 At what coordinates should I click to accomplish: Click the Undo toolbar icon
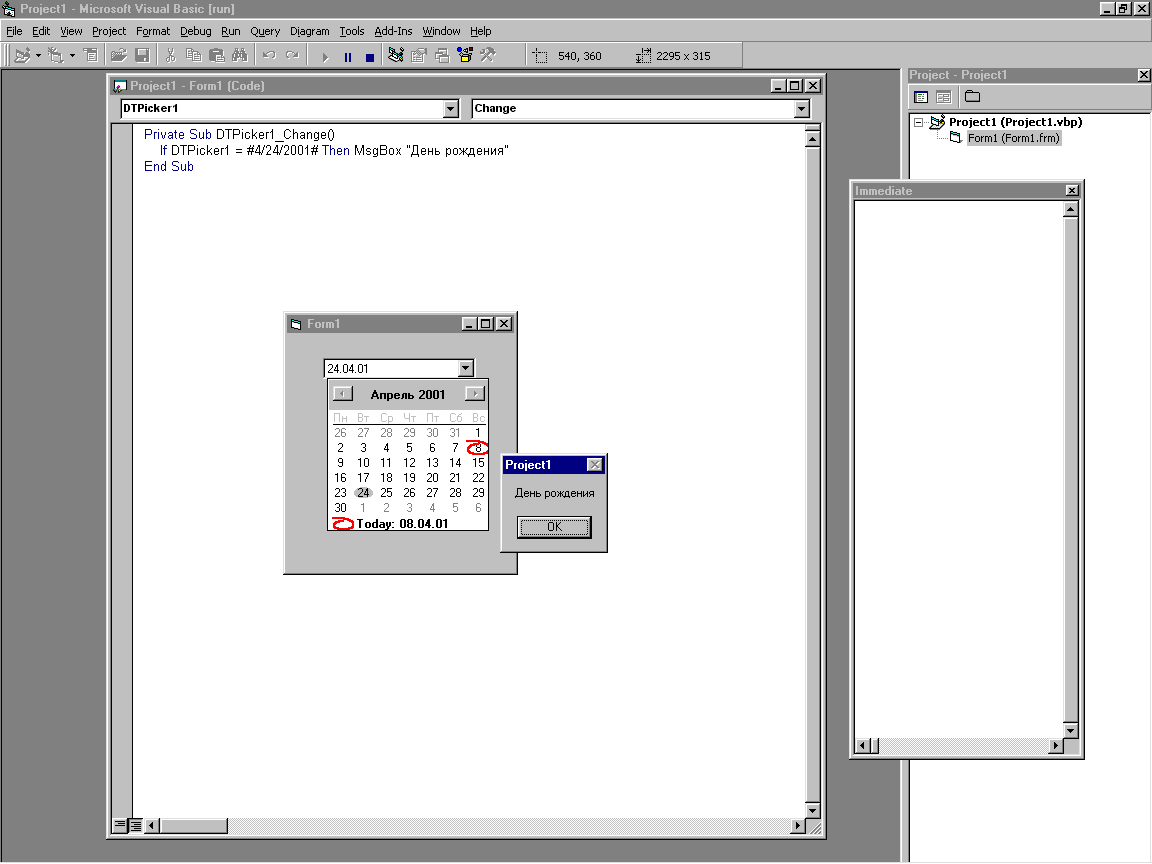tap(269, 56)
